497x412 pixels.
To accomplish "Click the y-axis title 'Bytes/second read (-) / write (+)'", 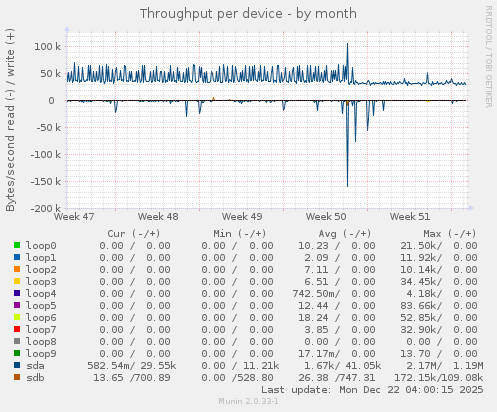I will (10, 120).
